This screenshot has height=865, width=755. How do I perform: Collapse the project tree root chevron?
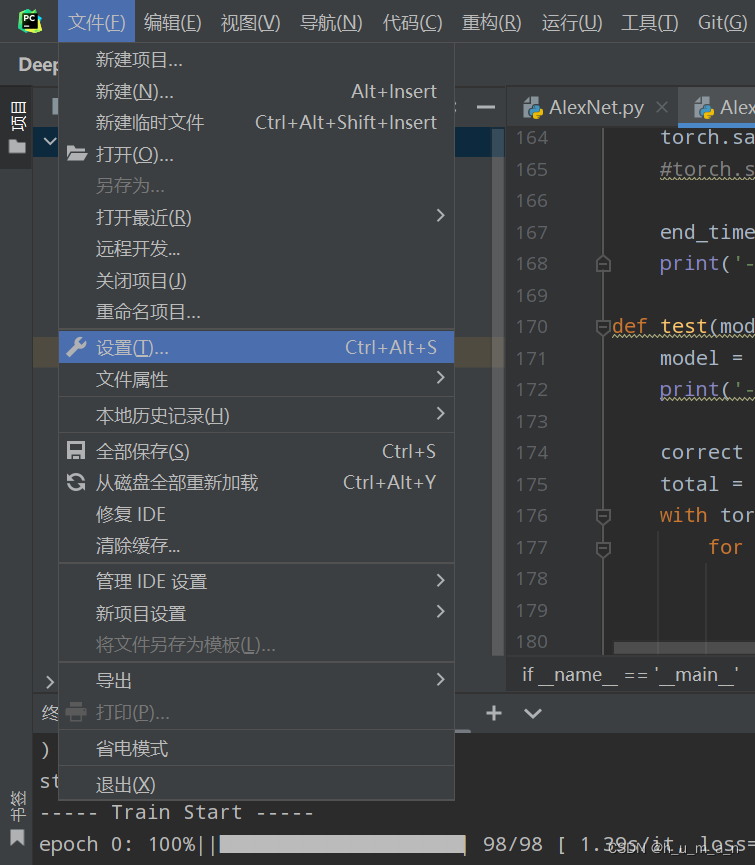(50, 141)
